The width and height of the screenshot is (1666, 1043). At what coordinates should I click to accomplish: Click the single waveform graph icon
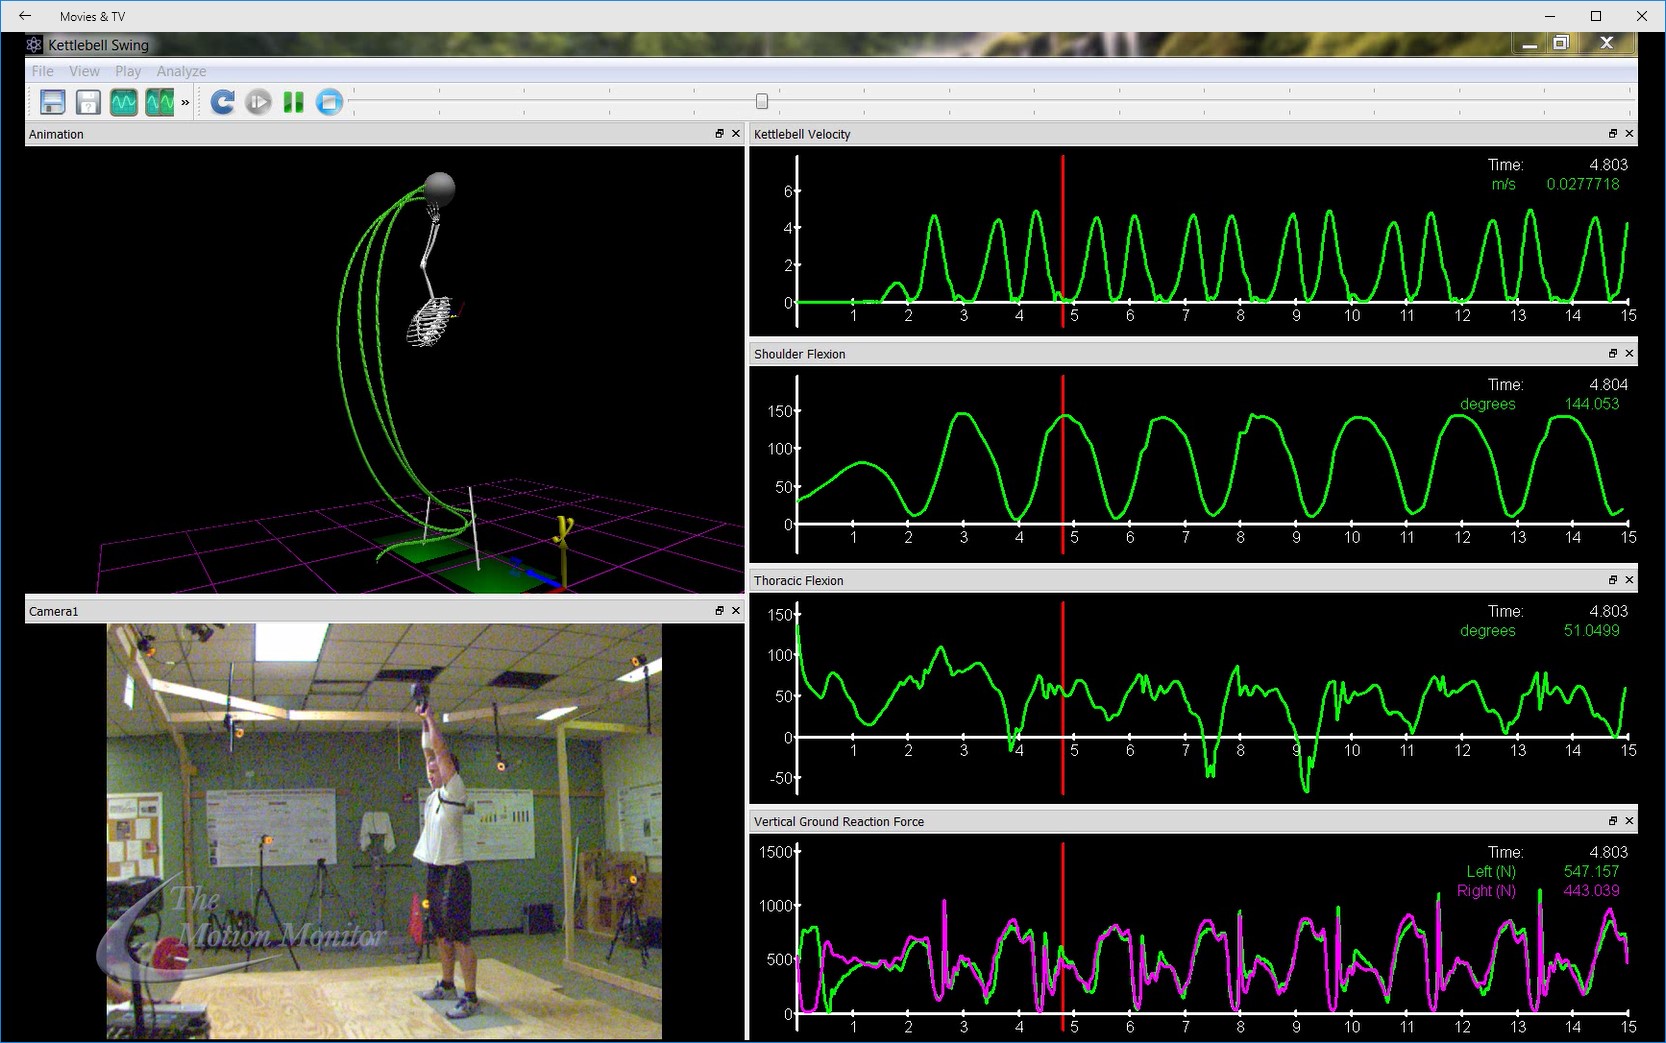124,102
